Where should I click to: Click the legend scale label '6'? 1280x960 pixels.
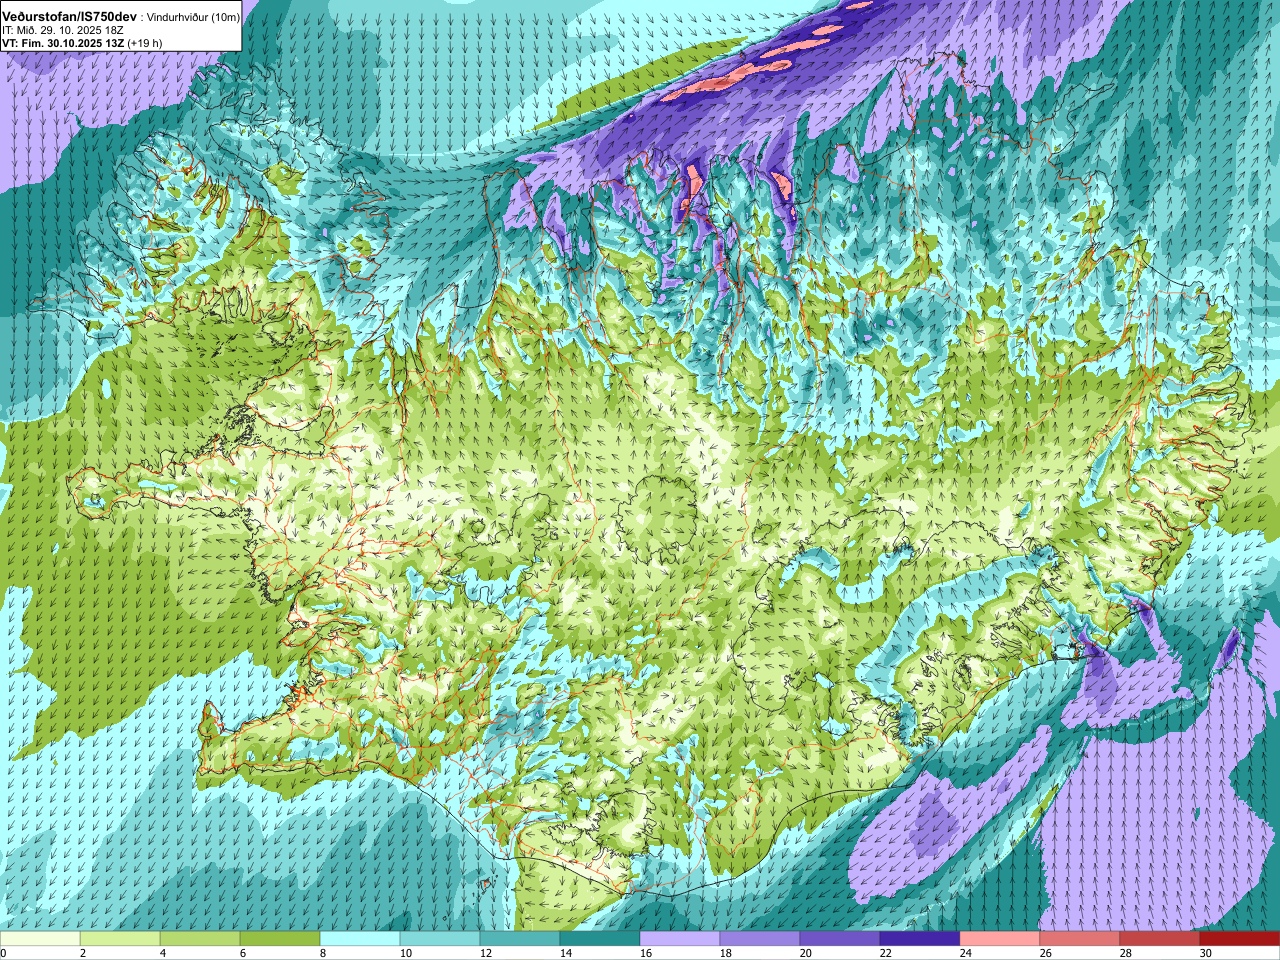tap(243, 953)
